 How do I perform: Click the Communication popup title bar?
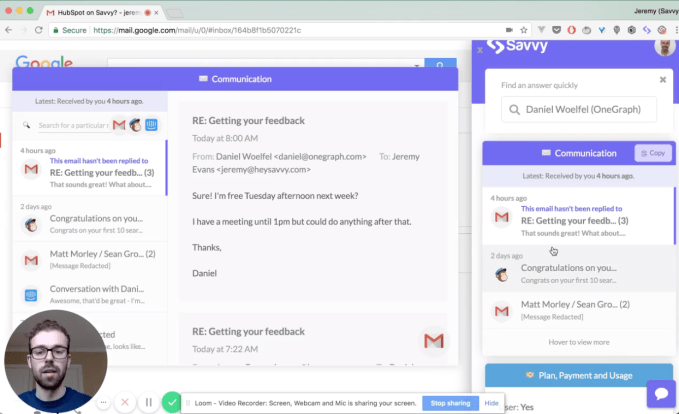pos(235,79)
